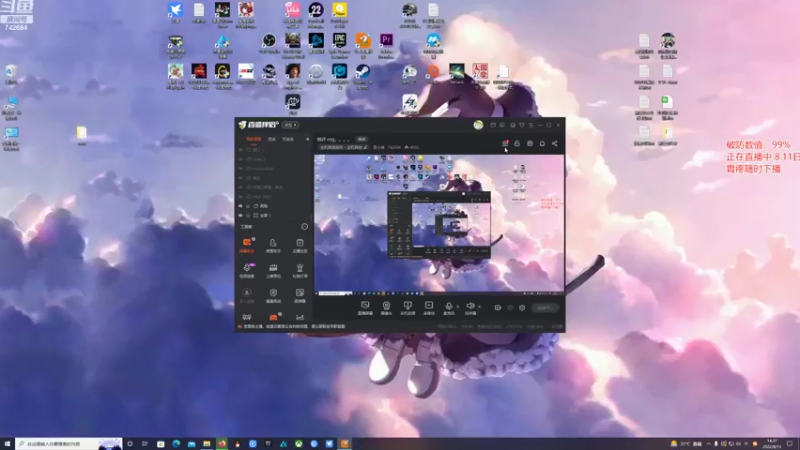The width and height of the screenshot is (800, 450).
Task: Collapse the toolbox with its round minus button
Action: coord(305,227)
